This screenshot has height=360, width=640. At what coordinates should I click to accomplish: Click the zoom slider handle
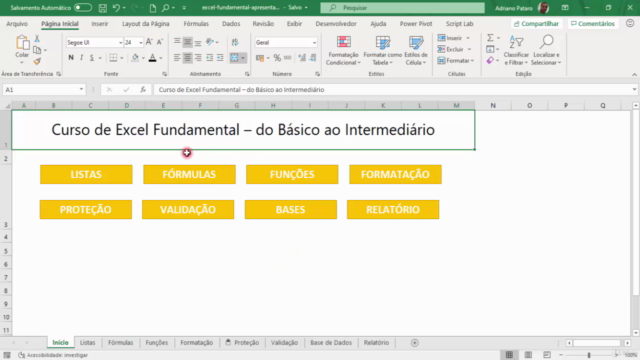click(589, 355)
